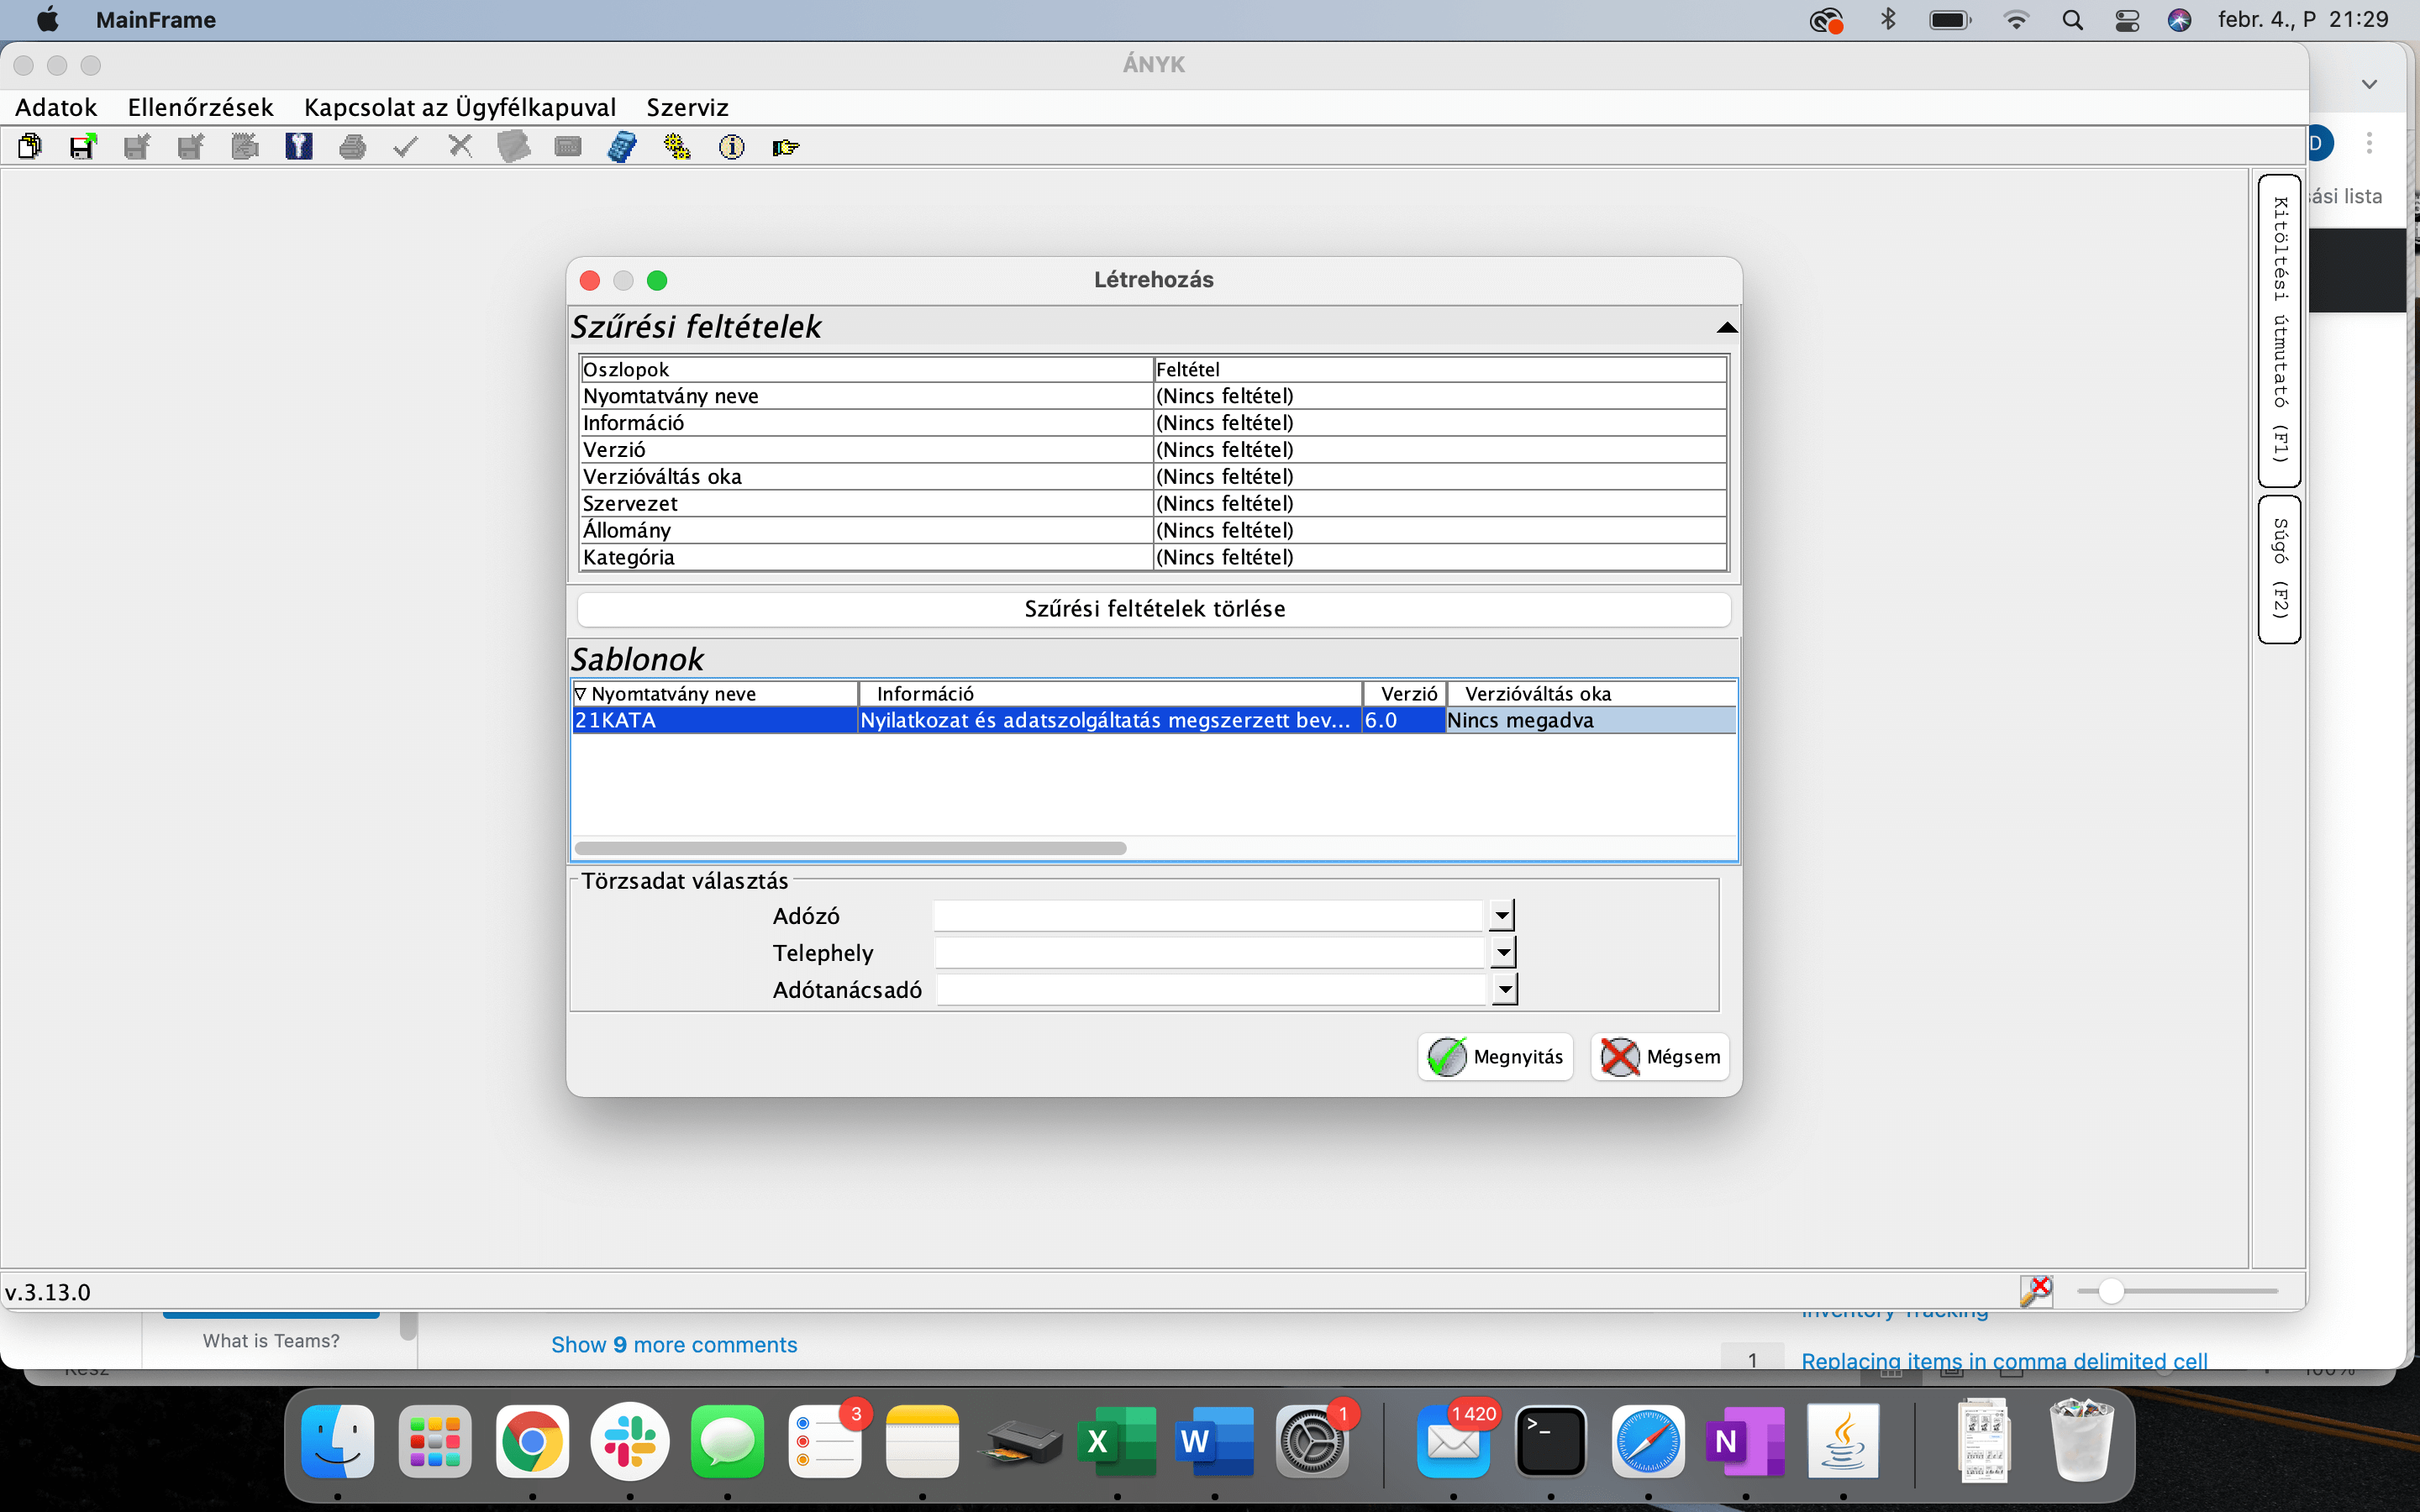Click the Kategória filter condition cell
The width and height of the screenshot is (2420, 1512).
(x=1440, y=558)
